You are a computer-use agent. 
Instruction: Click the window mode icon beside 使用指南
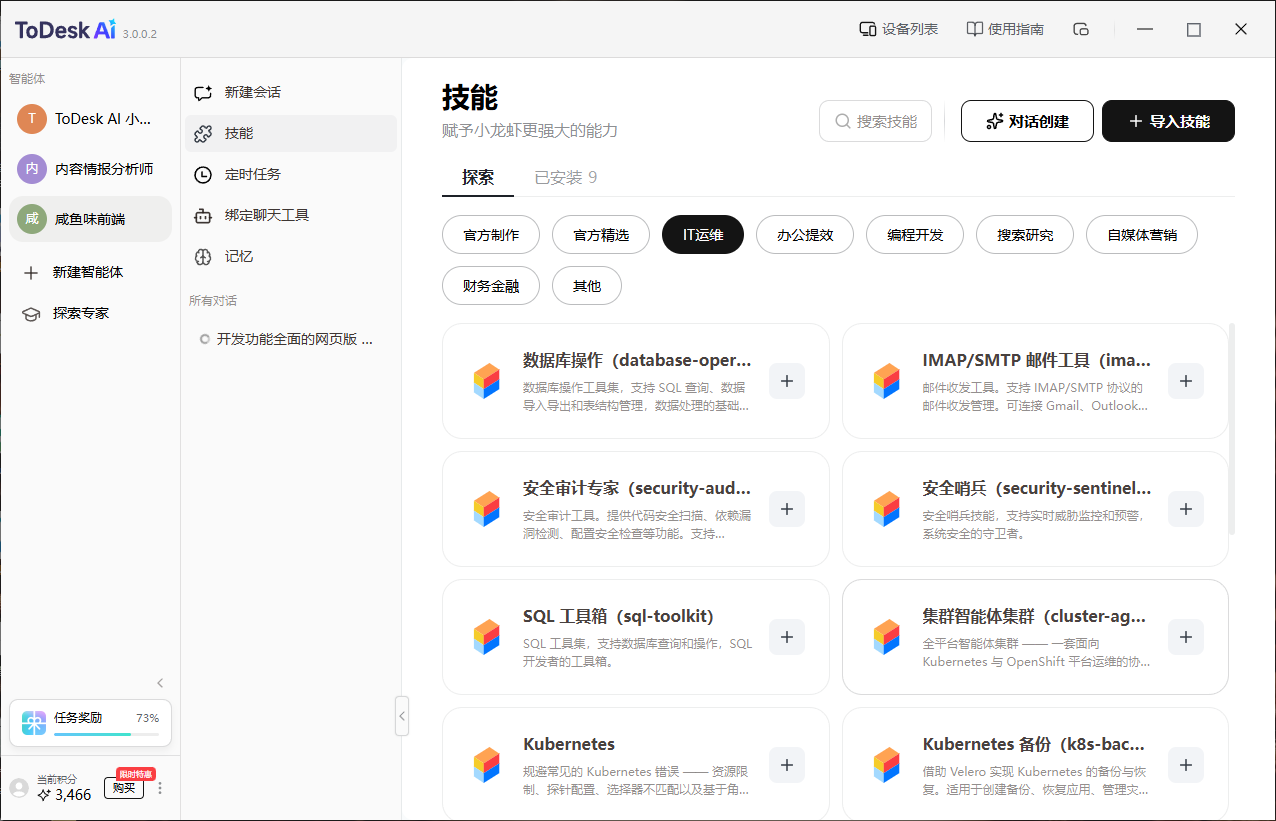tap(1081, 29)
